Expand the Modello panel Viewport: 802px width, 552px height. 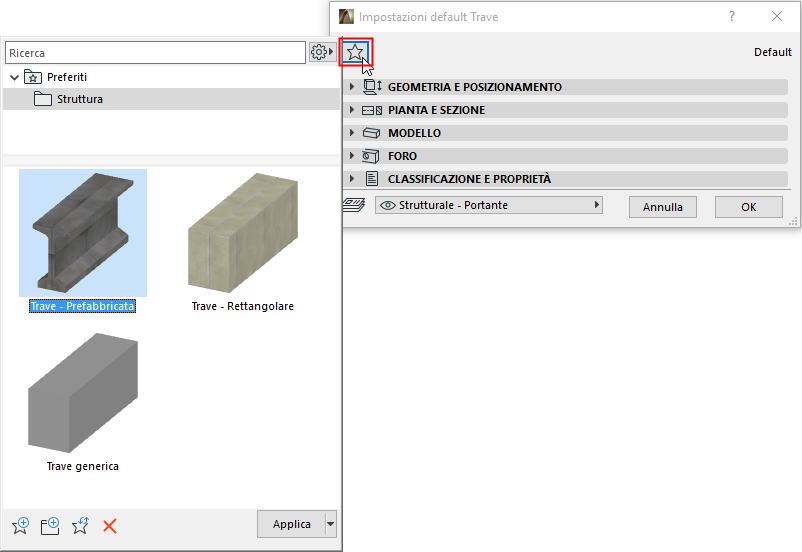351,133
